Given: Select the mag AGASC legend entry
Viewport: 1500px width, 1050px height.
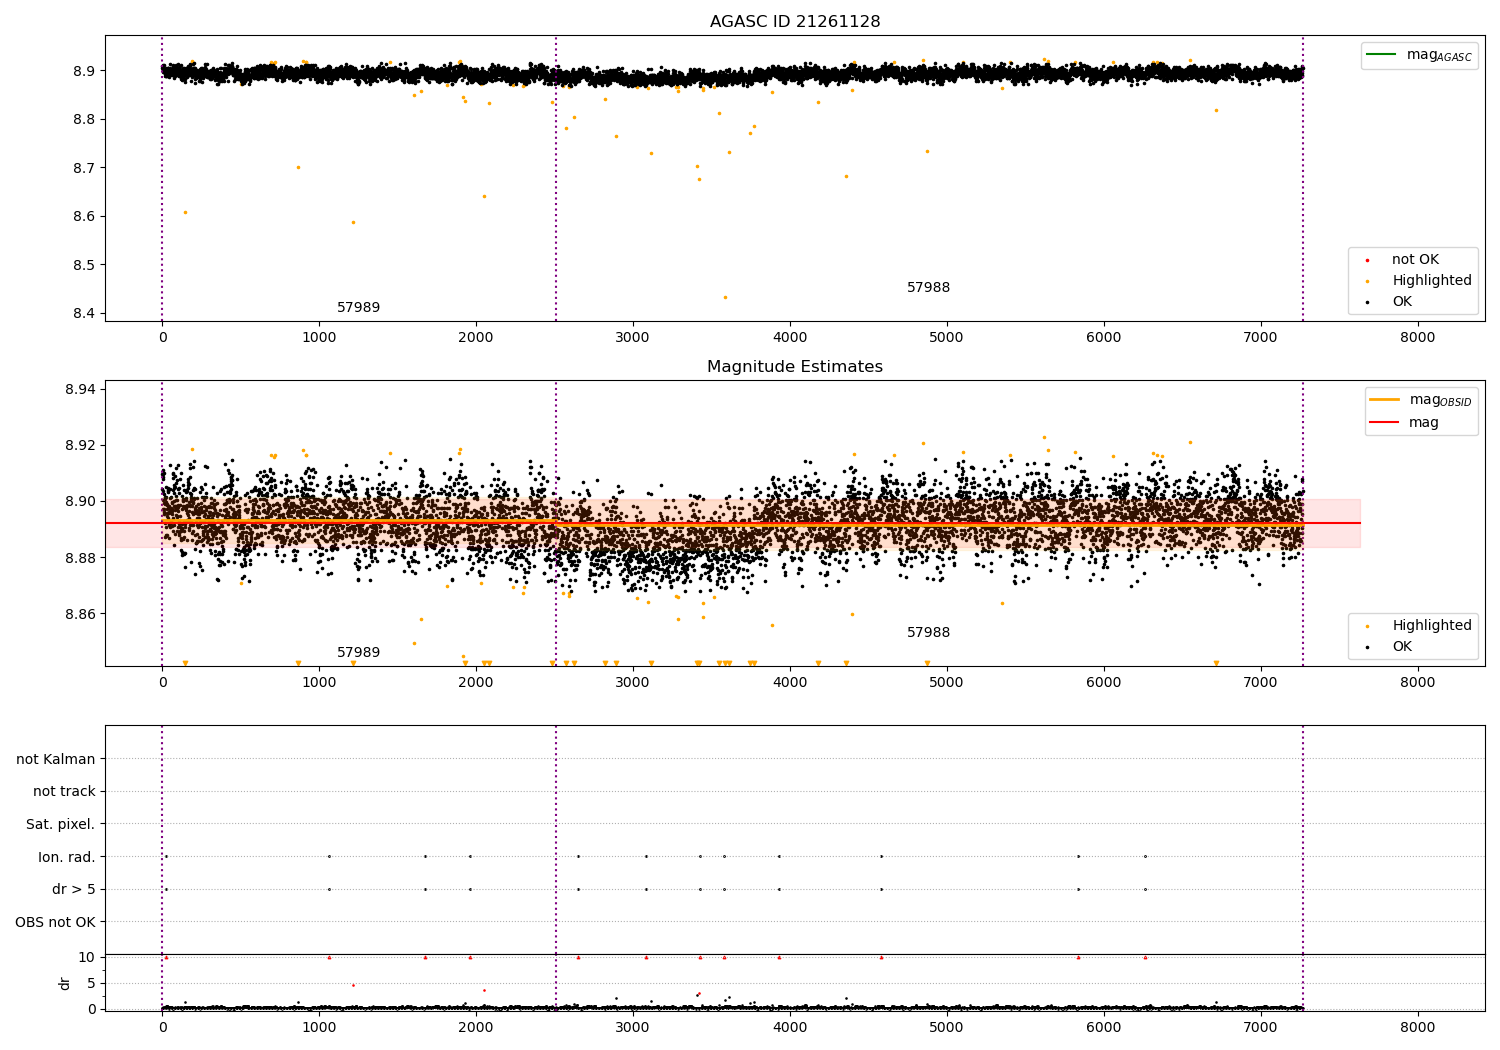Looking at the screenshot, I should tap(1420, 55).
